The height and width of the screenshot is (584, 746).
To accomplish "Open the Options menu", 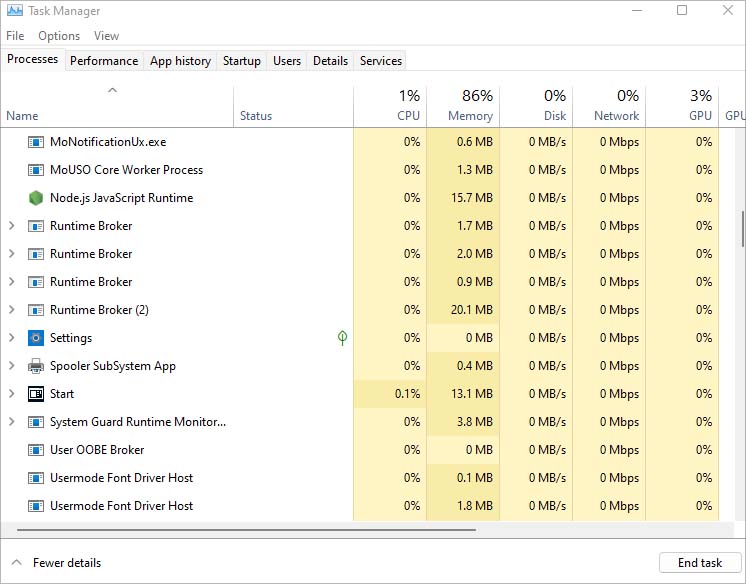I will (59, 36).
